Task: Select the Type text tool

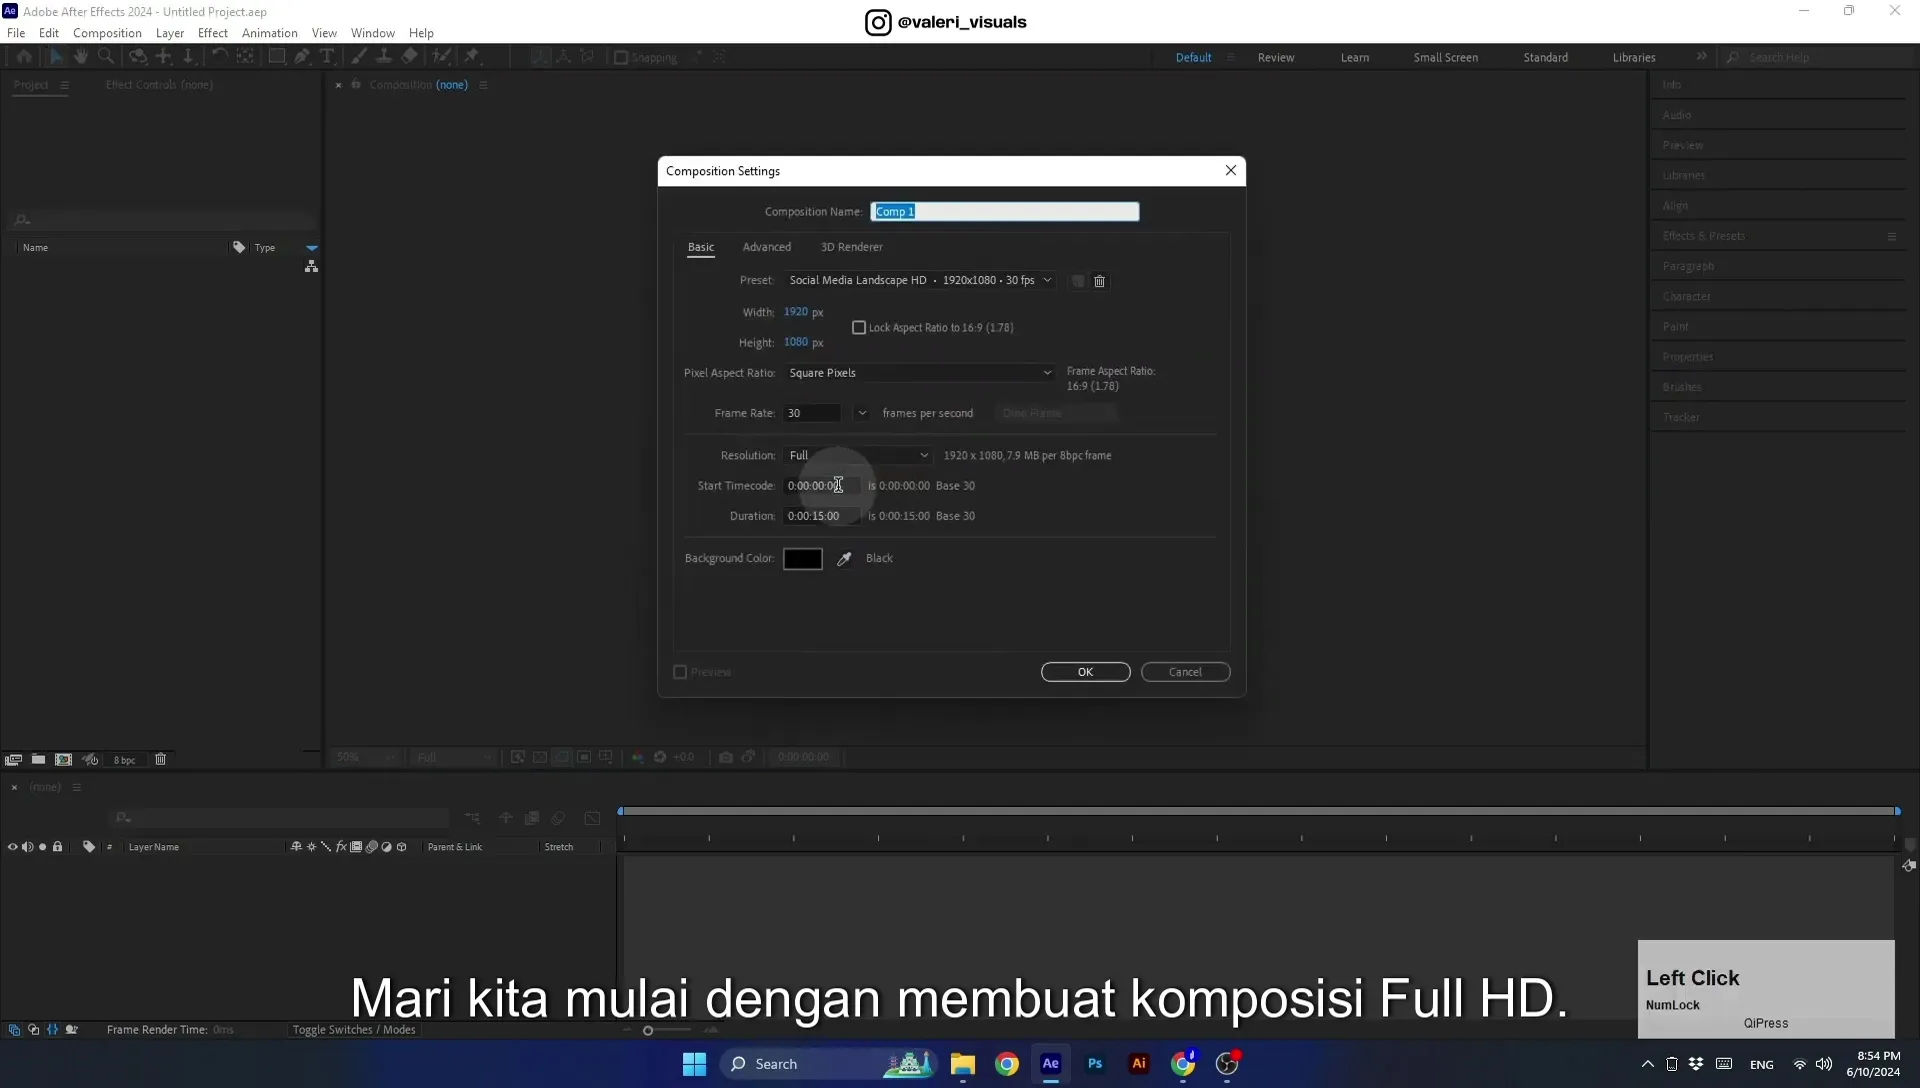Action: click(x=327, y=57)
